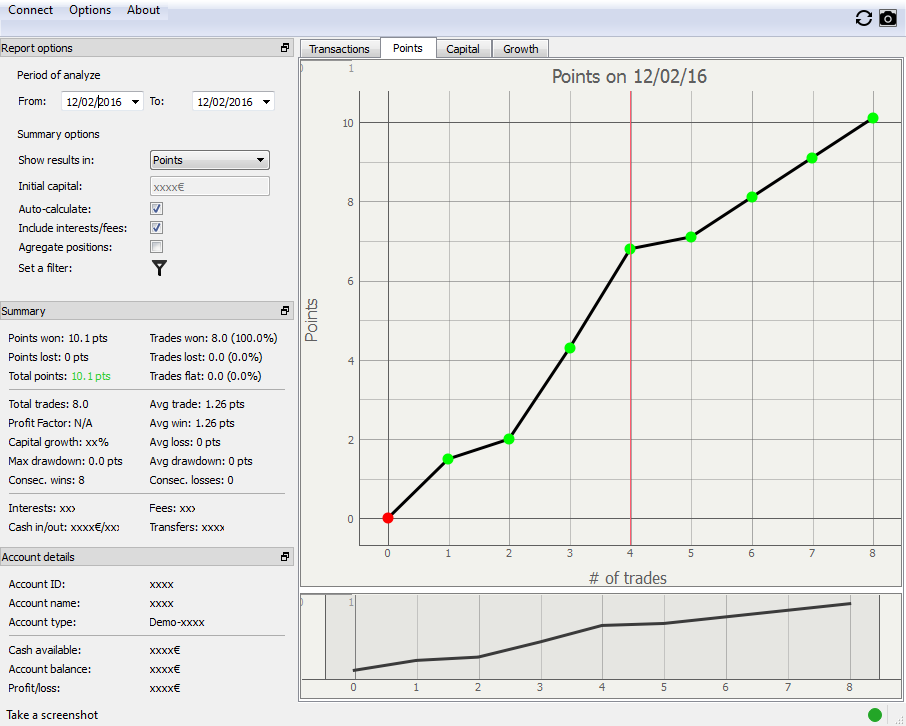Click the '# of trades' axis label
This screenshot has height=726, width=906.
(x=627, y=578)
